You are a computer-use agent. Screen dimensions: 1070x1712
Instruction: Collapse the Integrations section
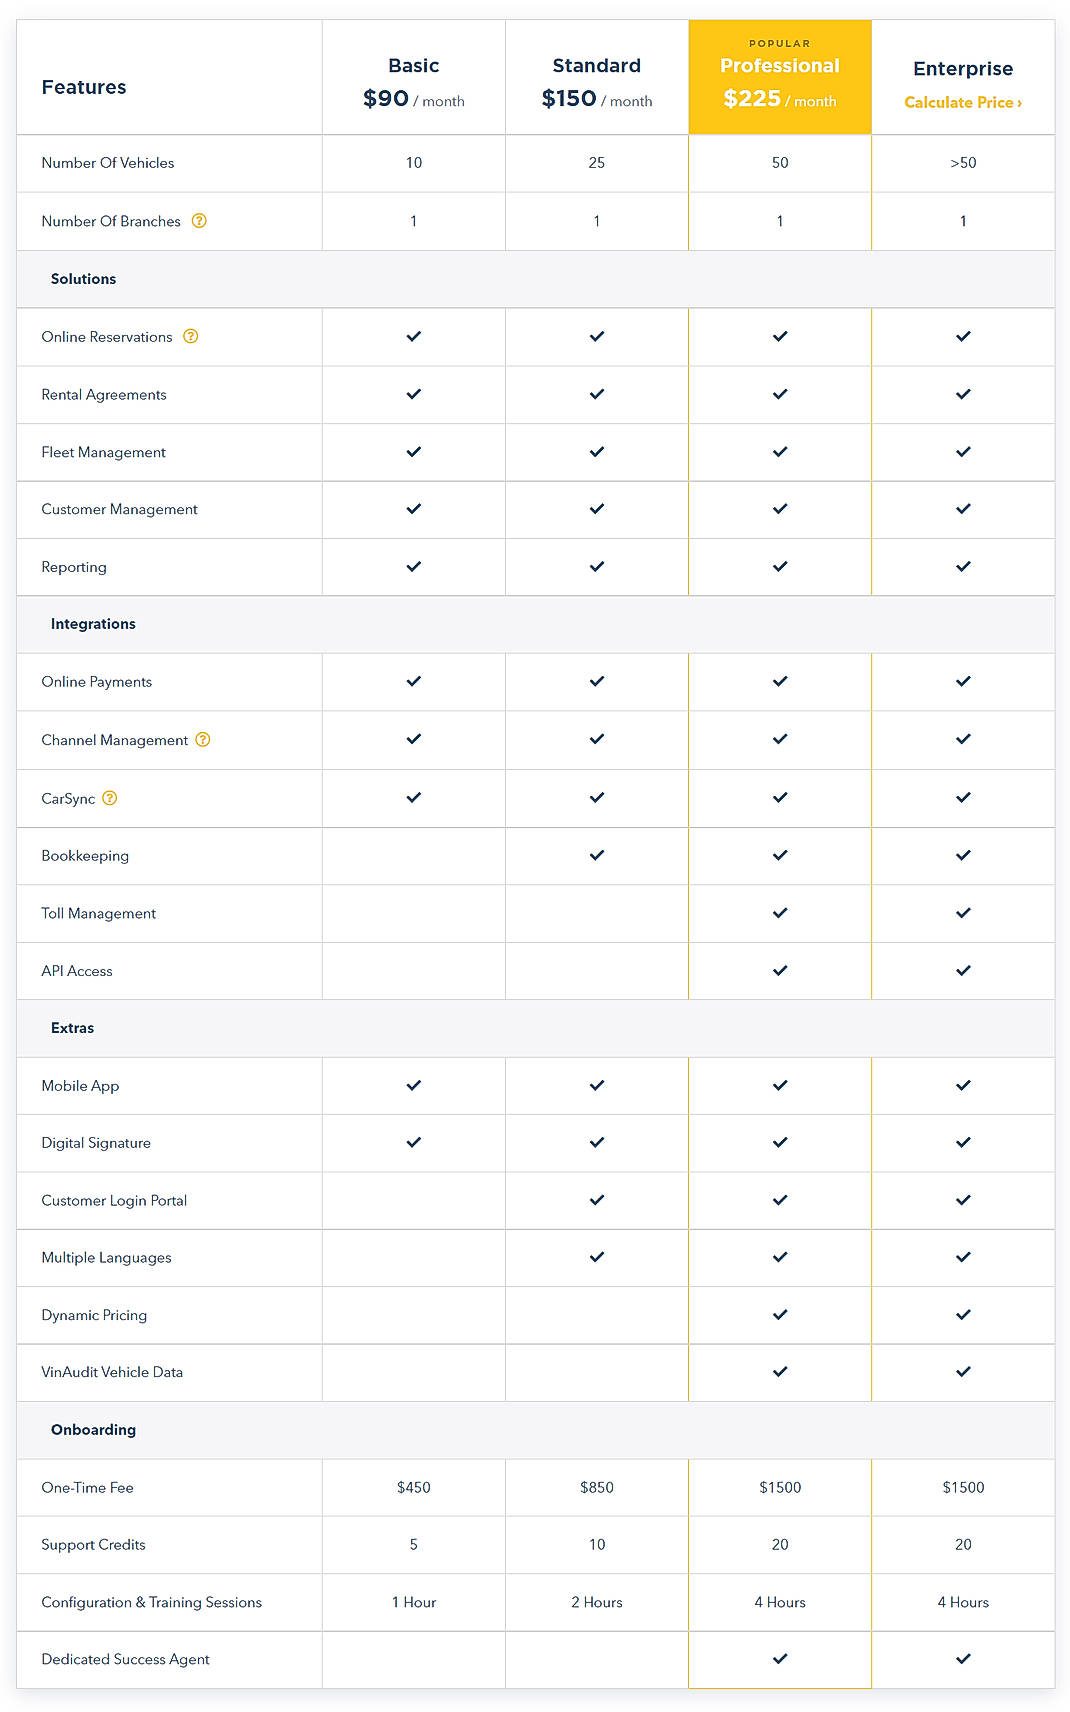coord(93,624)
